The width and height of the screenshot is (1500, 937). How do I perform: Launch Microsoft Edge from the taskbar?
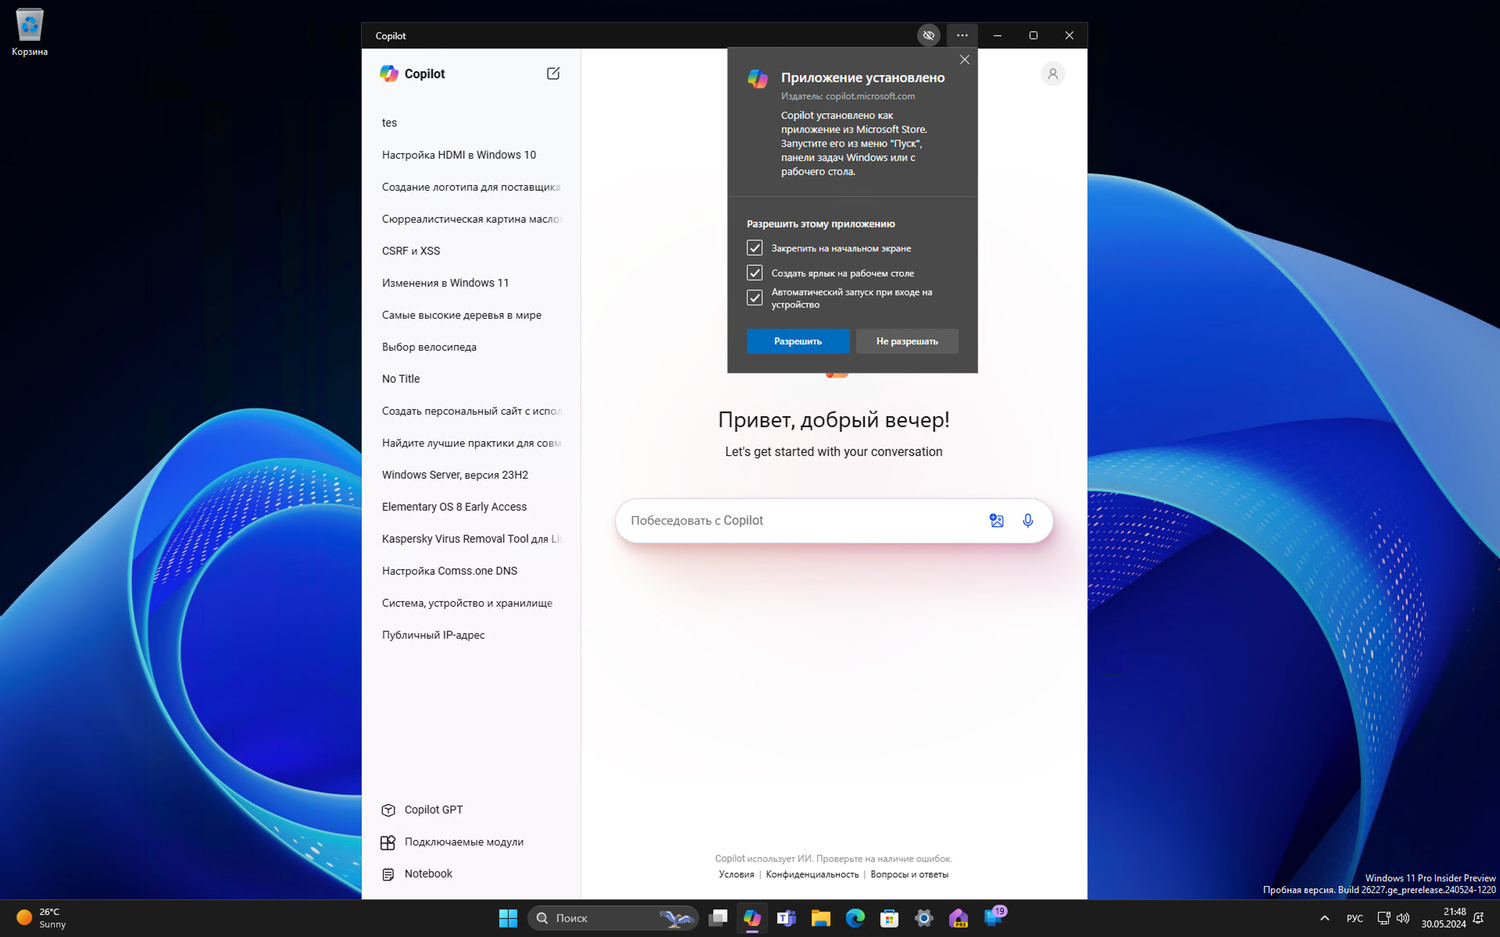855,918
